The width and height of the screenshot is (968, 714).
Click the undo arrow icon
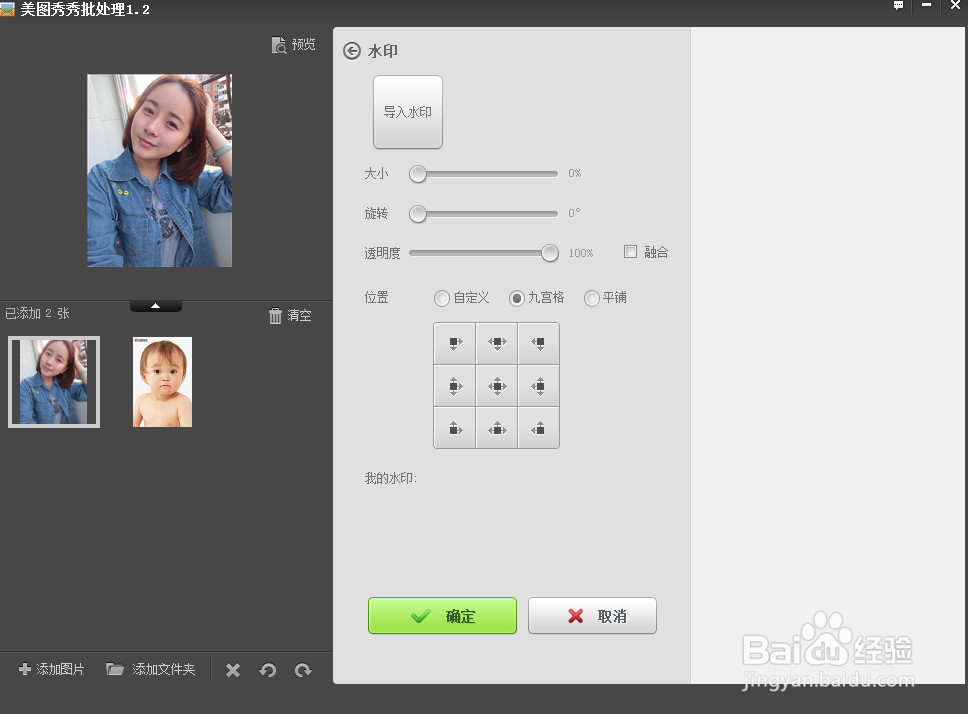click(267, 670)
